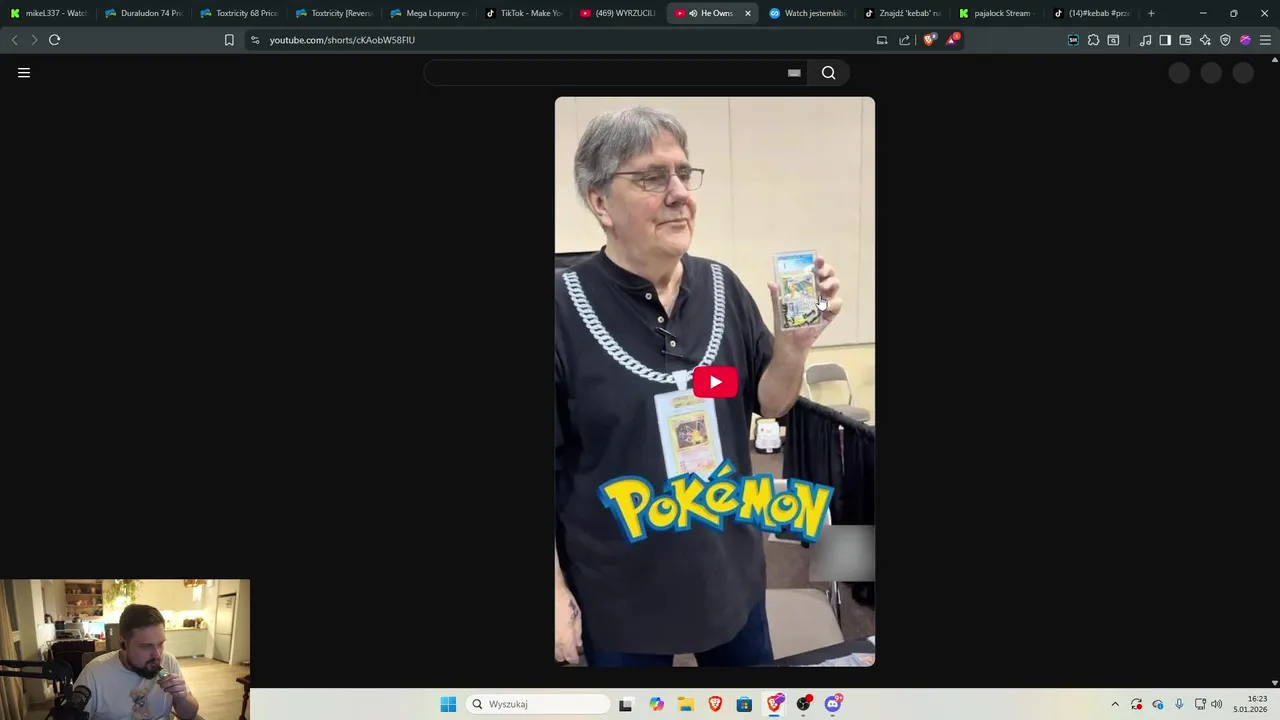Switch to mikeL337 Kick tab
The height and width of the screenshot is (720, 1280).
coord(48,13)
